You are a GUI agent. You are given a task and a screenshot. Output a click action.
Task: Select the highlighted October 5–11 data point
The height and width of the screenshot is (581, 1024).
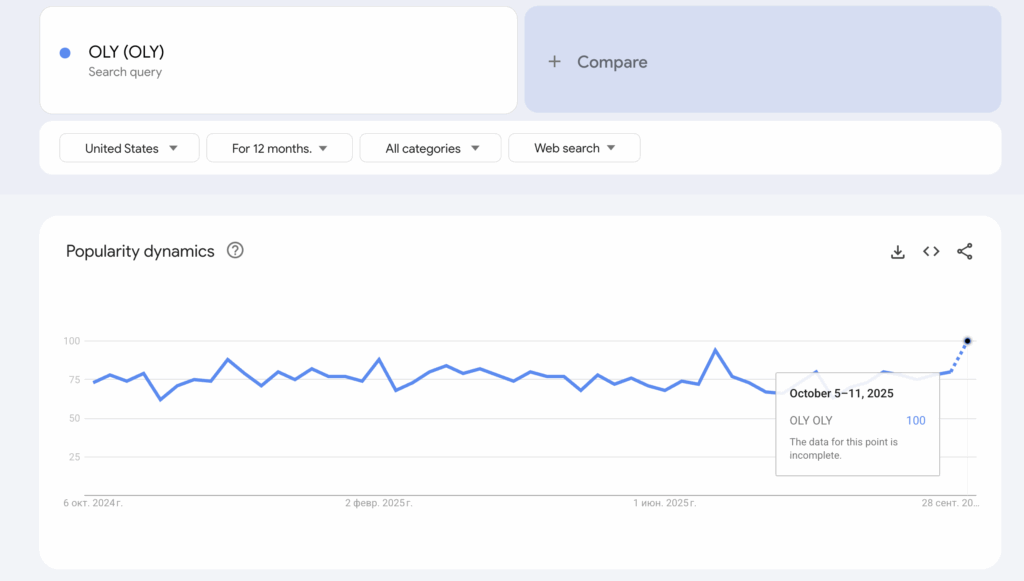tap(967, 341)
